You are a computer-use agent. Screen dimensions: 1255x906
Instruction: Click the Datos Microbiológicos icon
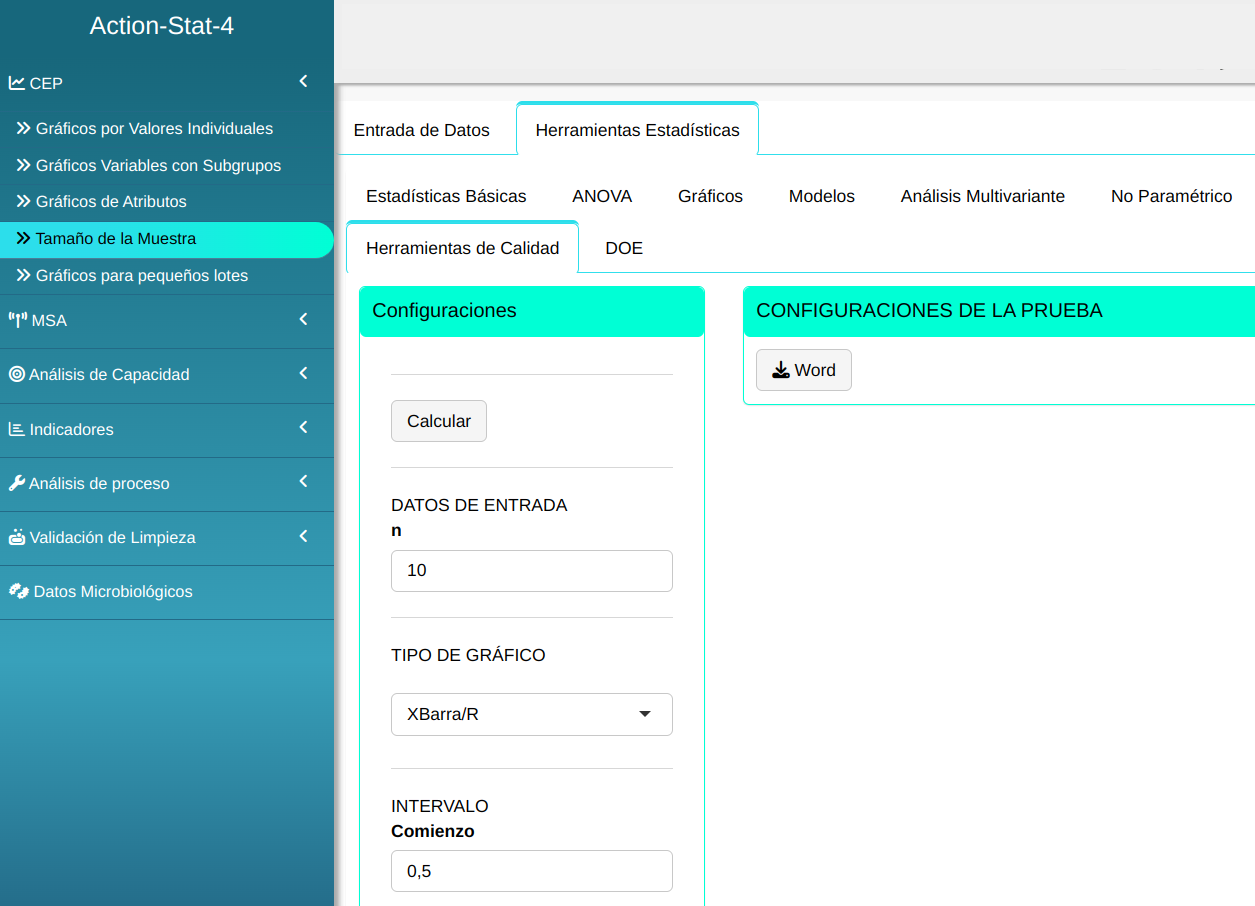[18, 591]
